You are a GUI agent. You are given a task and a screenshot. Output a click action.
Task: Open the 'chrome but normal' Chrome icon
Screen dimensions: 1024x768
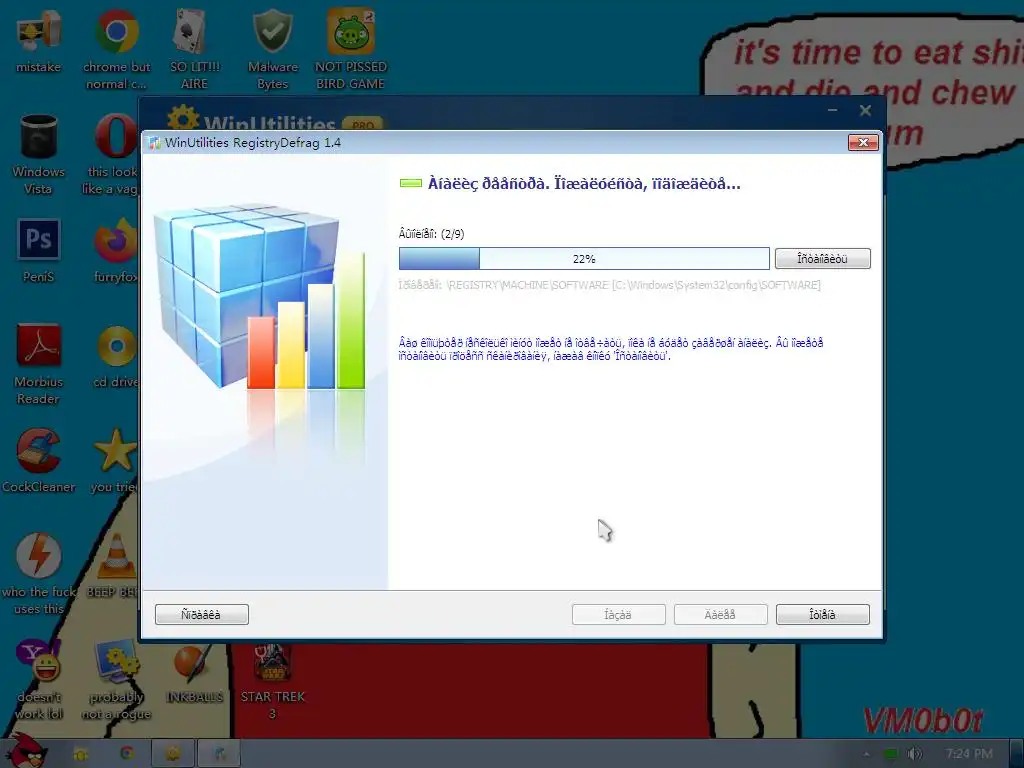point(116,49)
